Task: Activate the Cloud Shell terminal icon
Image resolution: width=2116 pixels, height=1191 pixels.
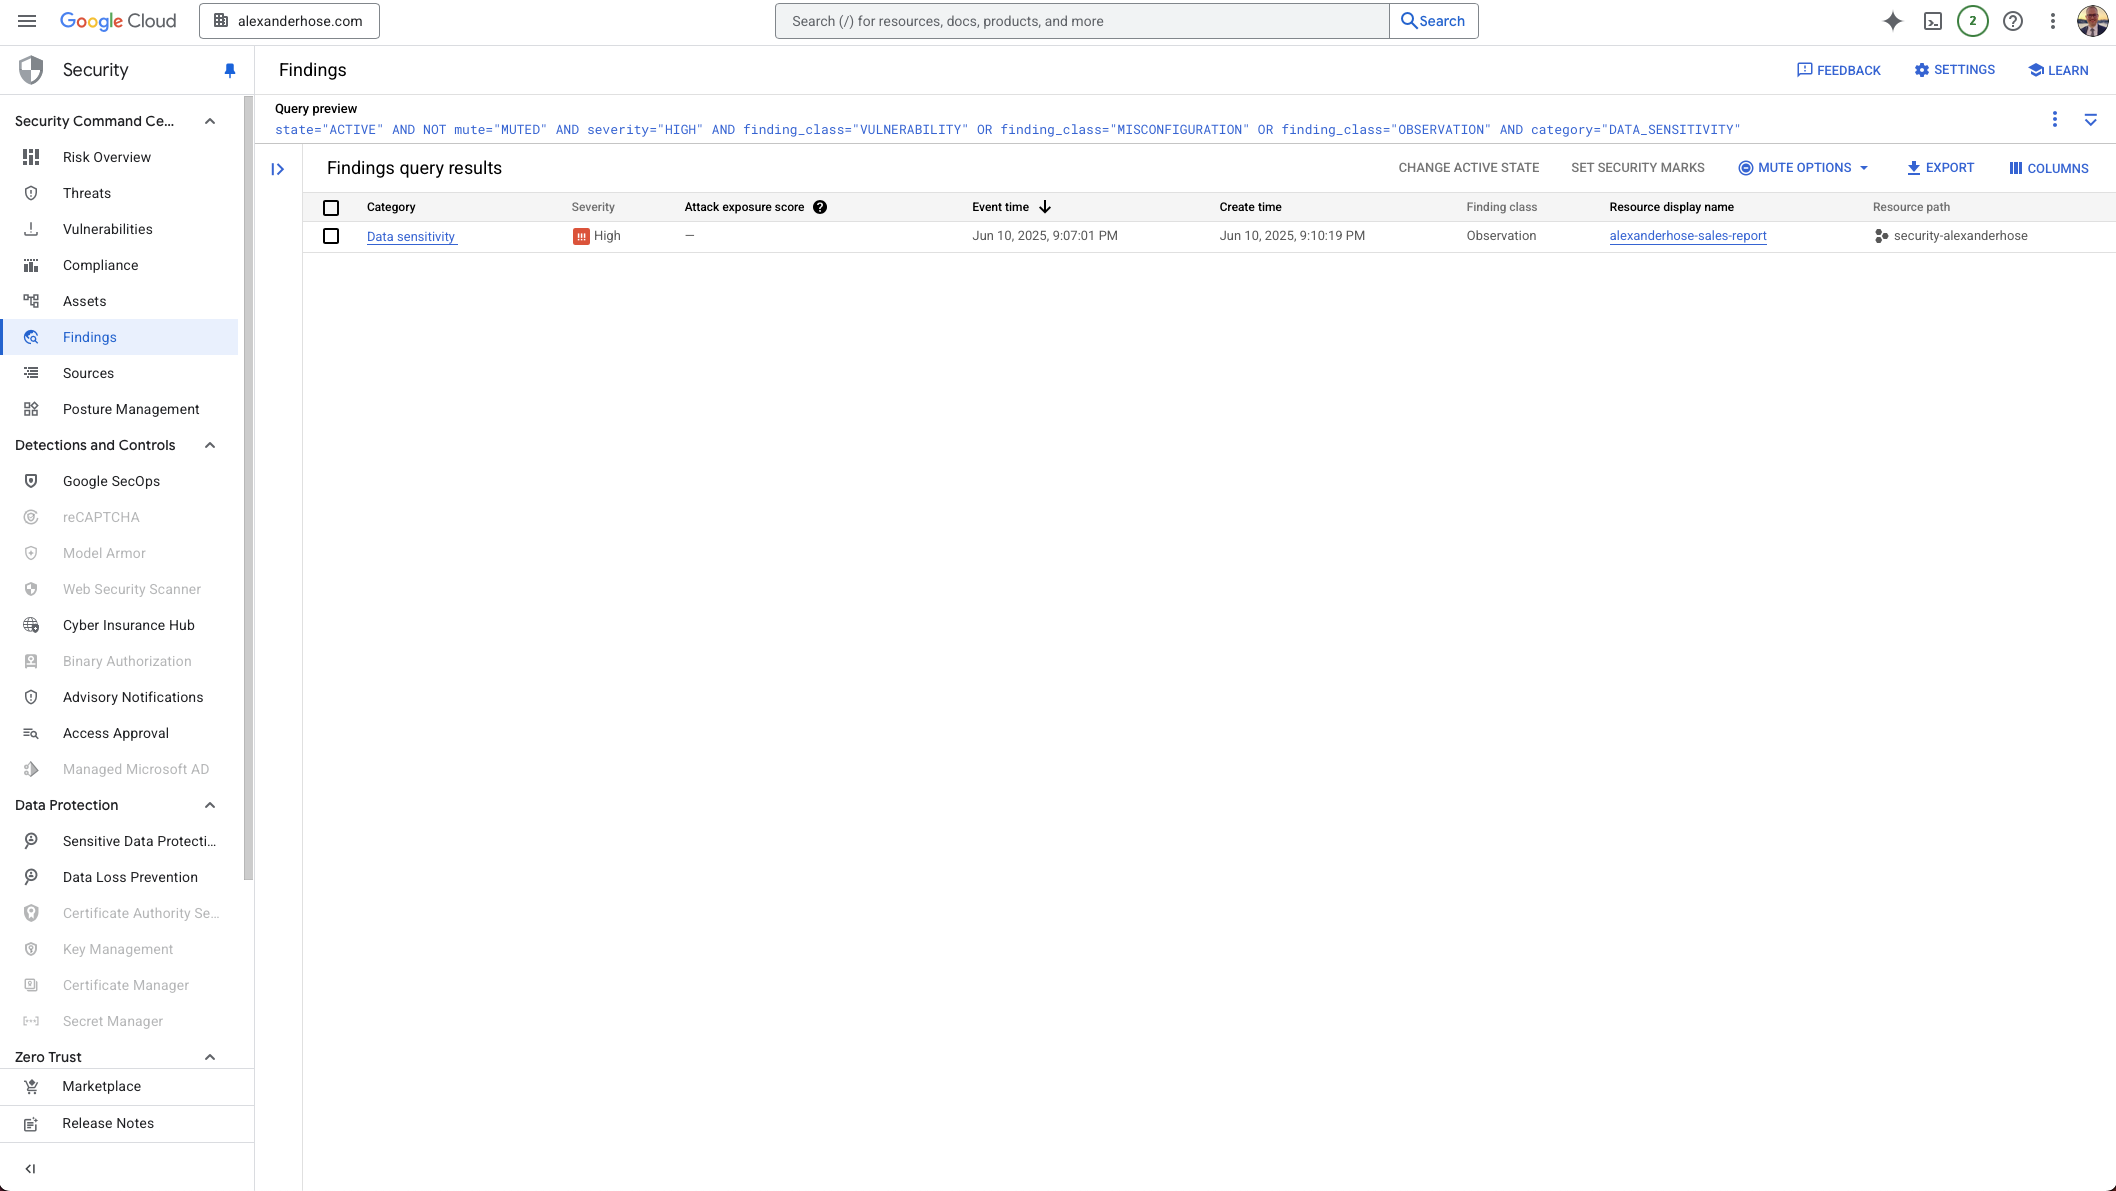Action: click(x=1933, y=21)
